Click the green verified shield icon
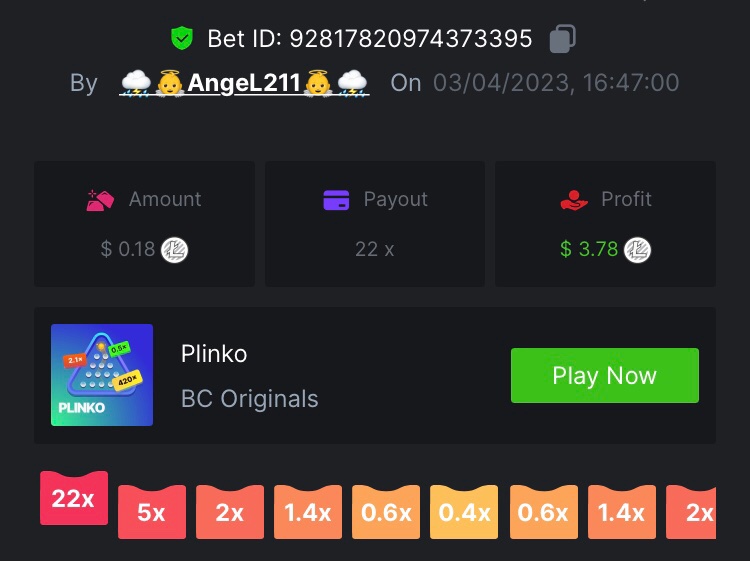This screenshot has width=750, height=561. point(182,38)
